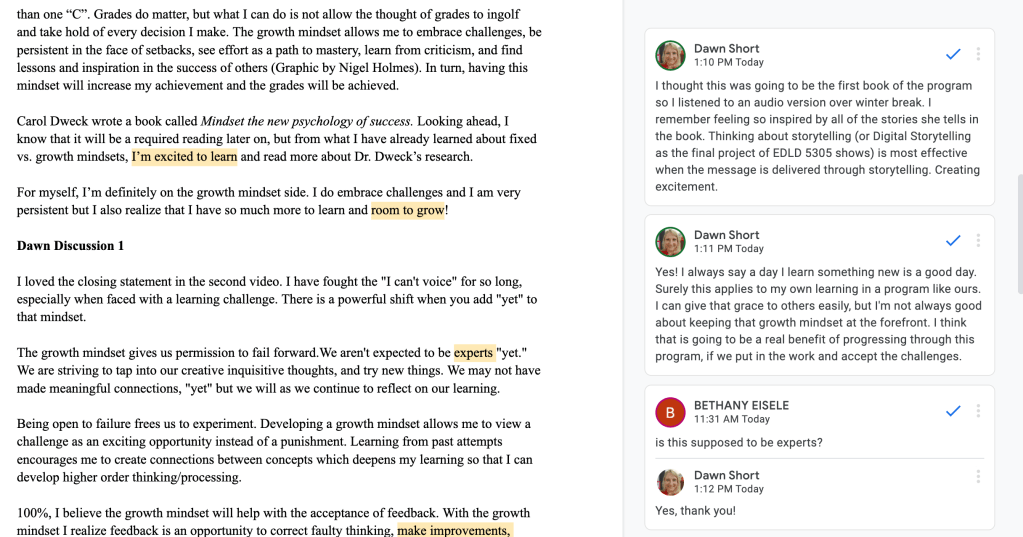Viewport: 1023px width, 537px height.
Task: Open more options for 1:10 PM comment
Action: tap(978, 54)
